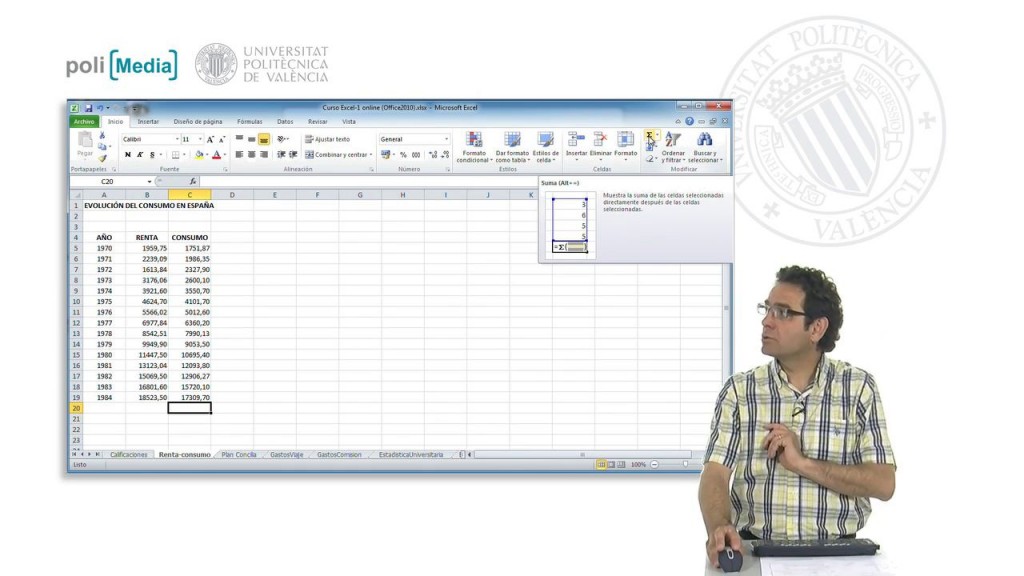Open the Calificaciones sheet tab
This screenshot has height=576, width=1024.
(129, 455)
